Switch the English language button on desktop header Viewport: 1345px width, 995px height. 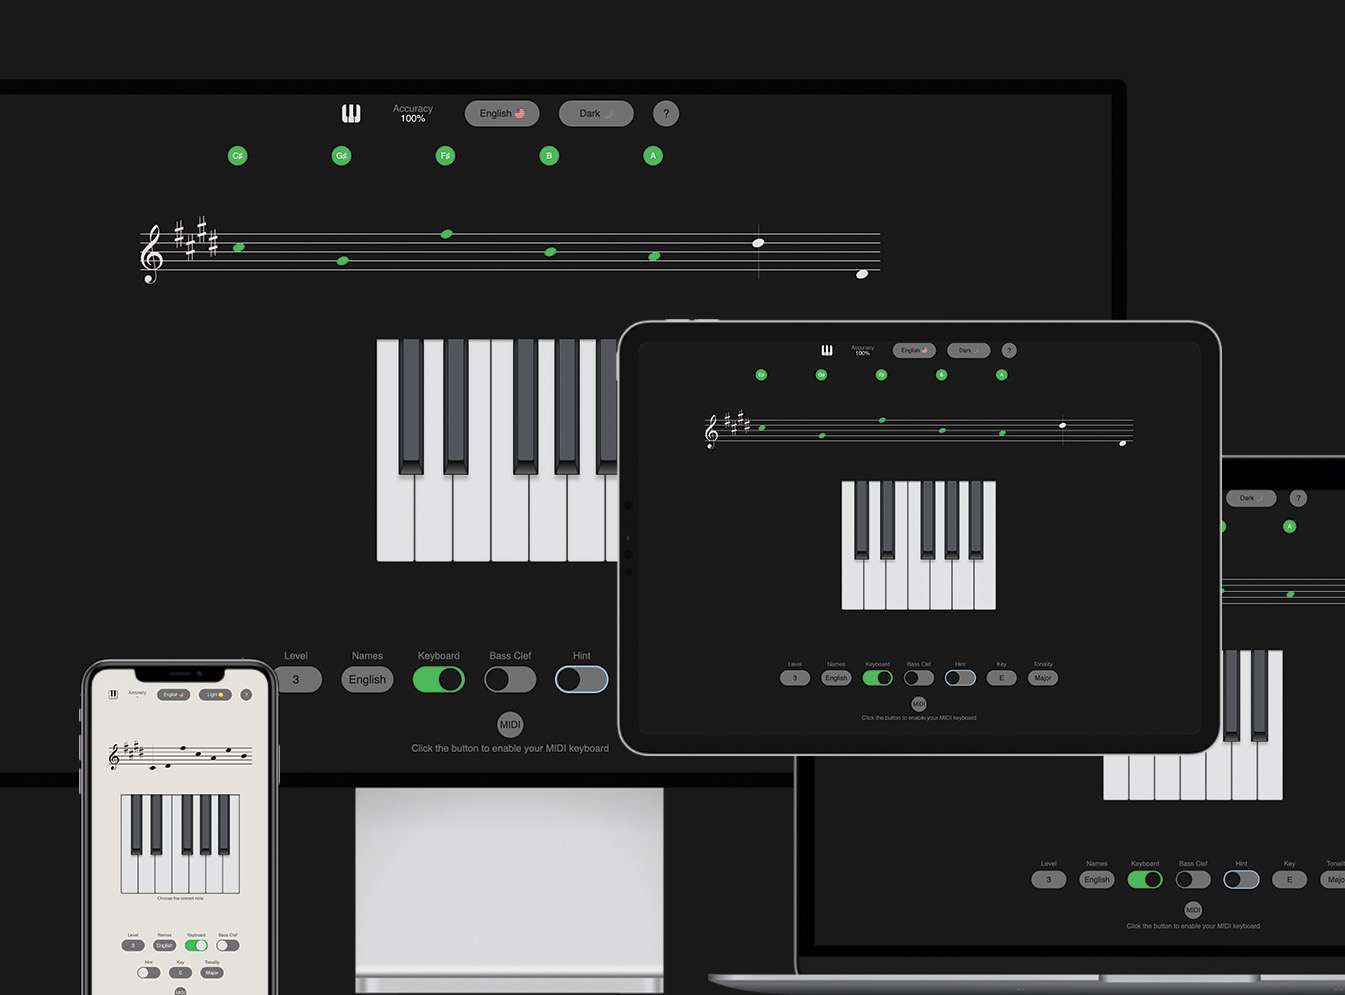pos(502,114)
